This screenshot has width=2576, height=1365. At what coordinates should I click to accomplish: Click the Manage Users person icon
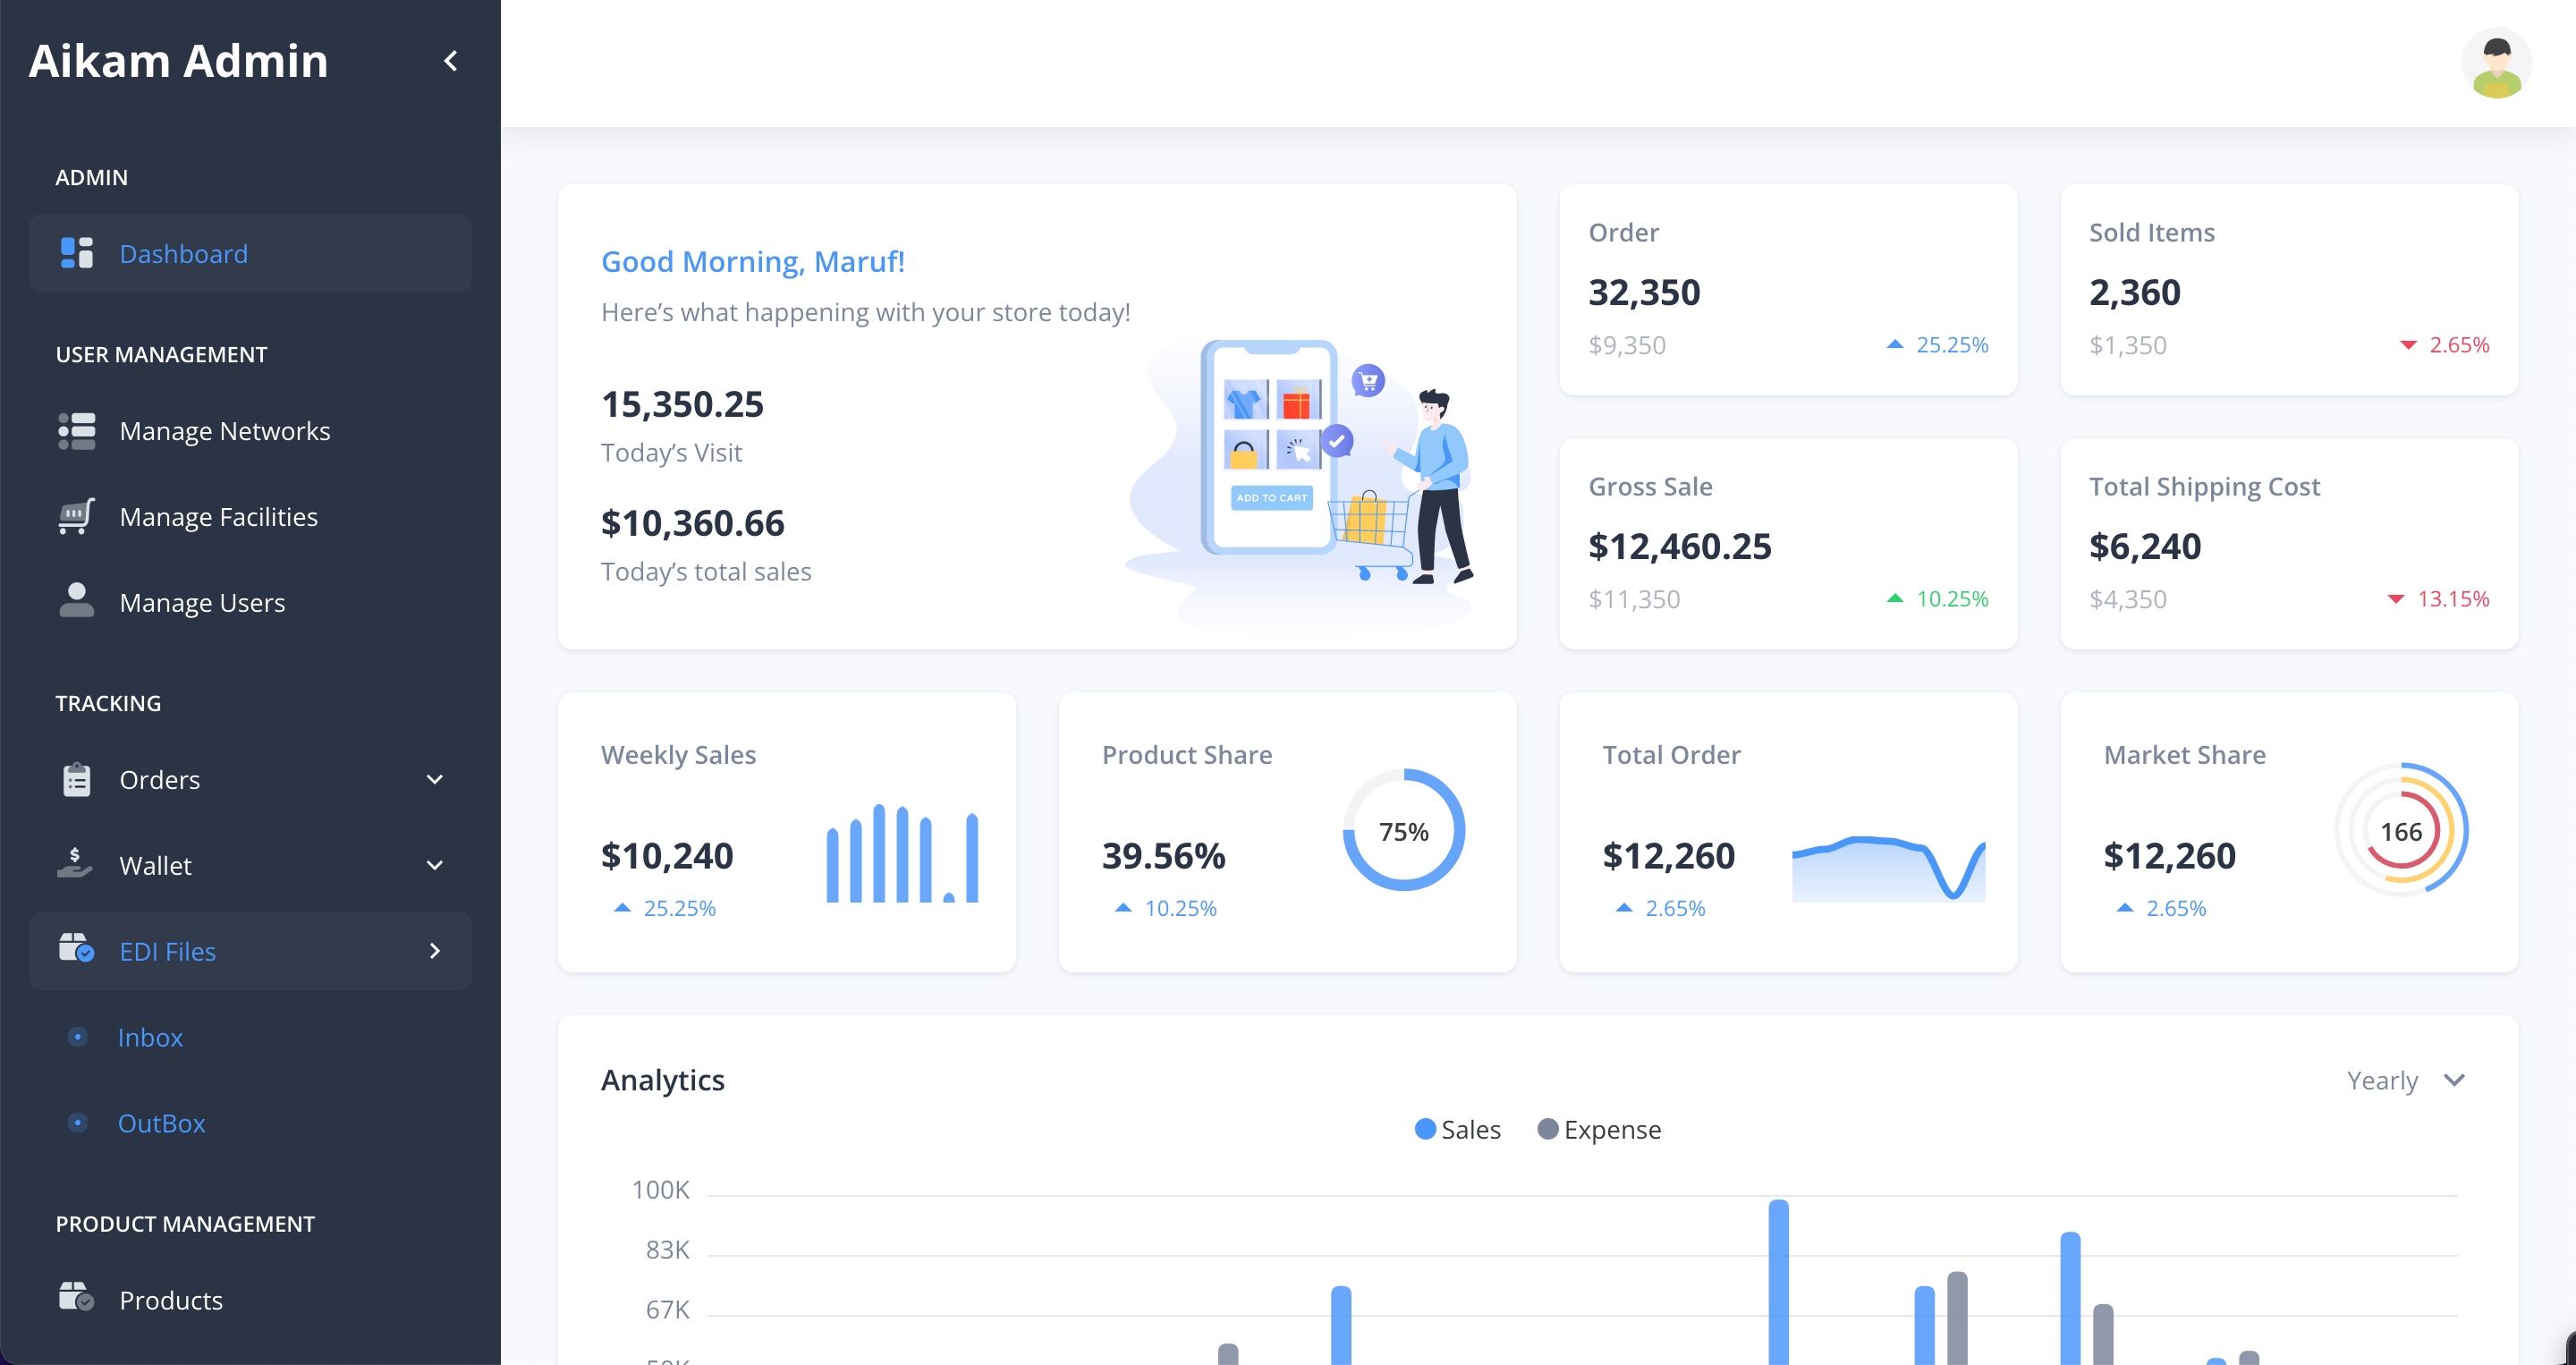(x=77, y=601)
